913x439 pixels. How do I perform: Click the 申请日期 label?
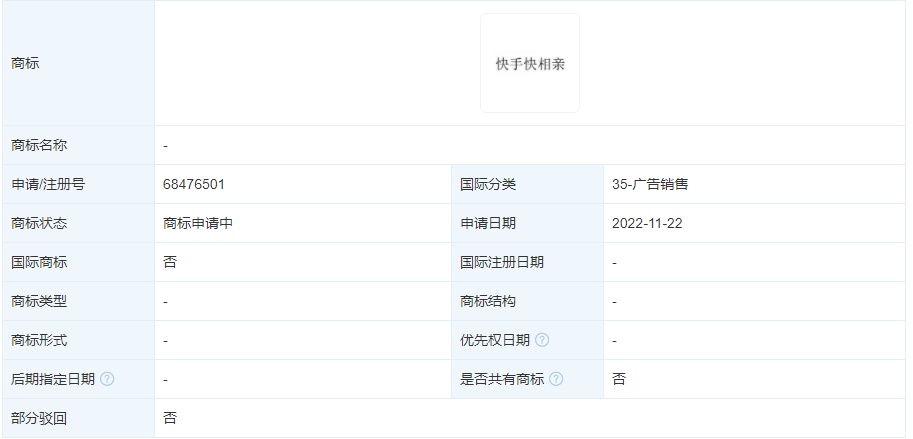[488, 224]
